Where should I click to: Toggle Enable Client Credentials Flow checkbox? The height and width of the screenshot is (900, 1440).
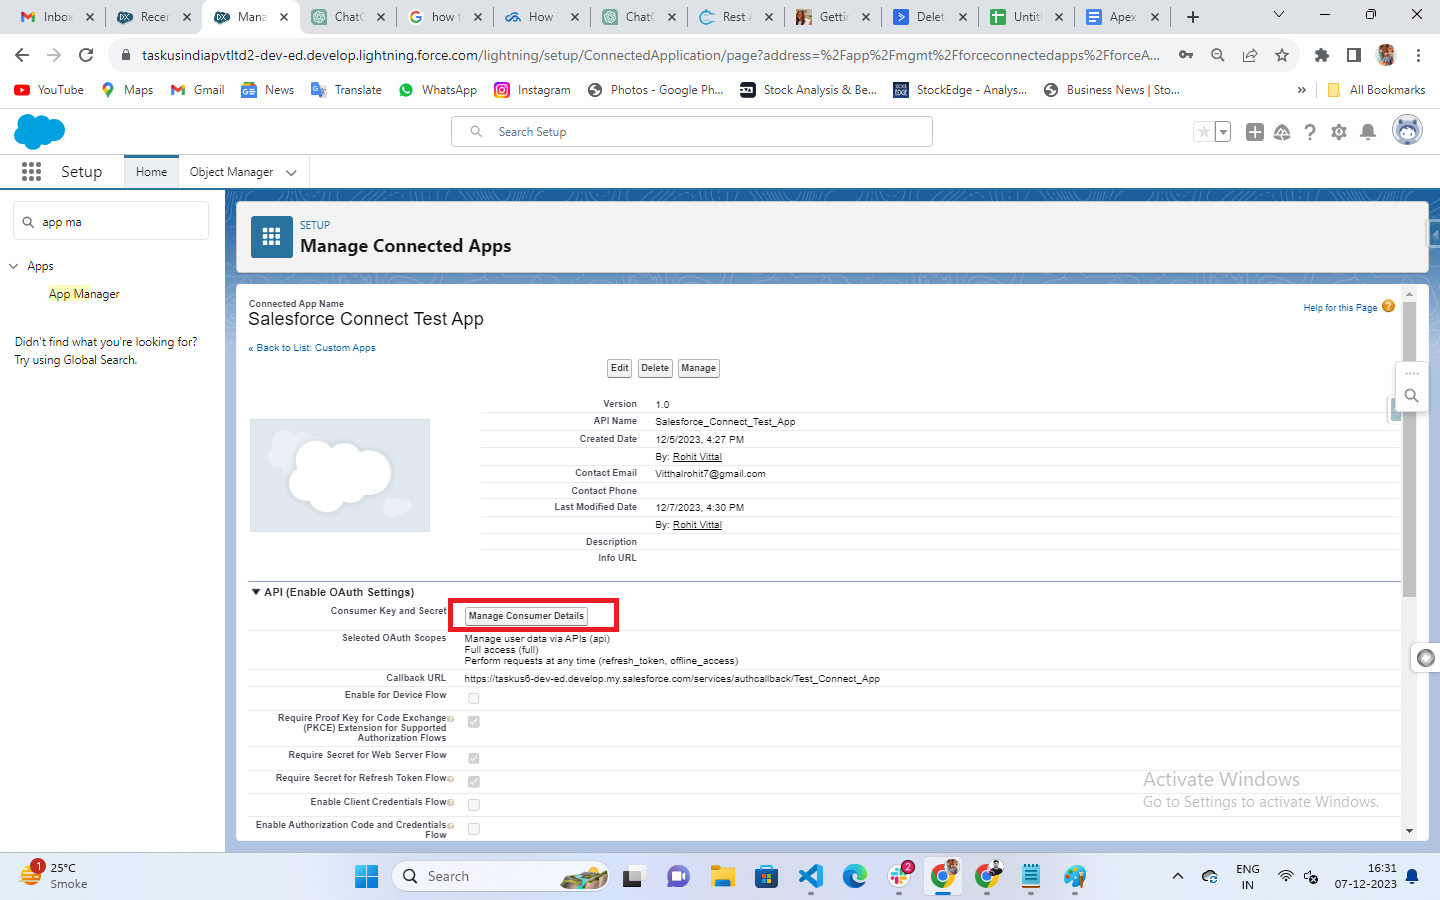[x=474, y=804]
